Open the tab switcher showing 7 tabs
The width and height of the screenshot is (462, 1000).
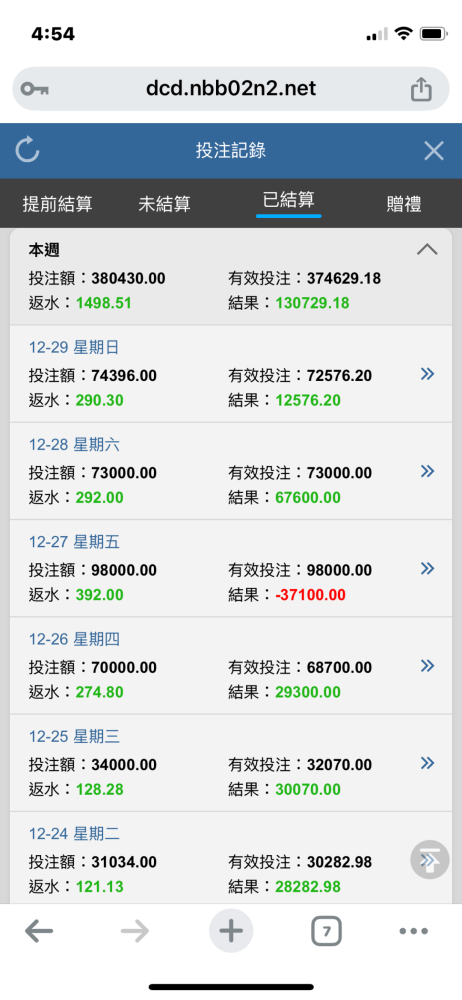(x=326, y=932)
